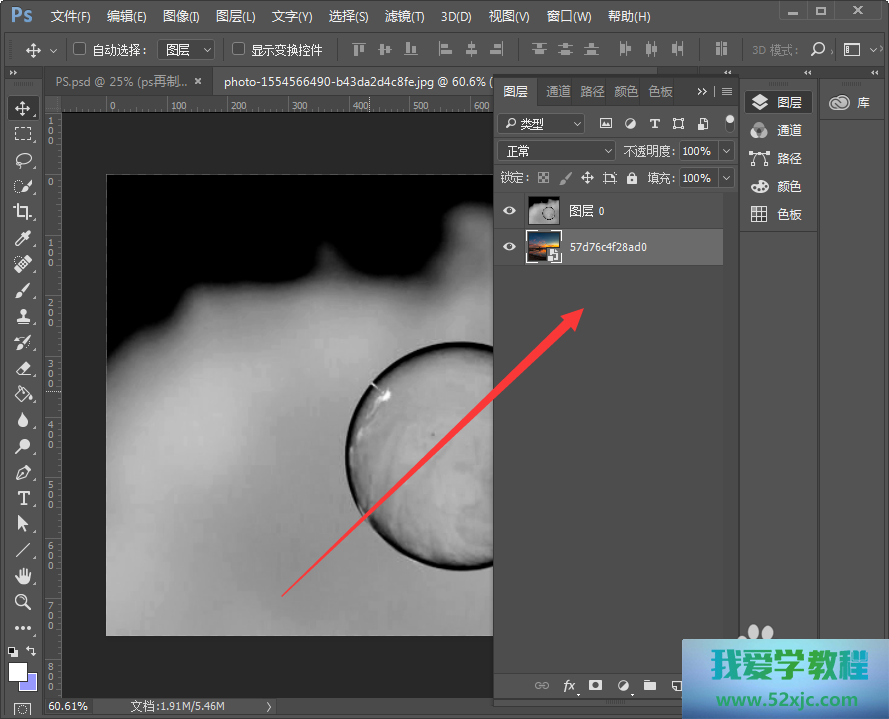Viewport: 889px width, 719px height.
Task: Select the Crop tool
Action: pyautogui.click(x=23, y=212)
